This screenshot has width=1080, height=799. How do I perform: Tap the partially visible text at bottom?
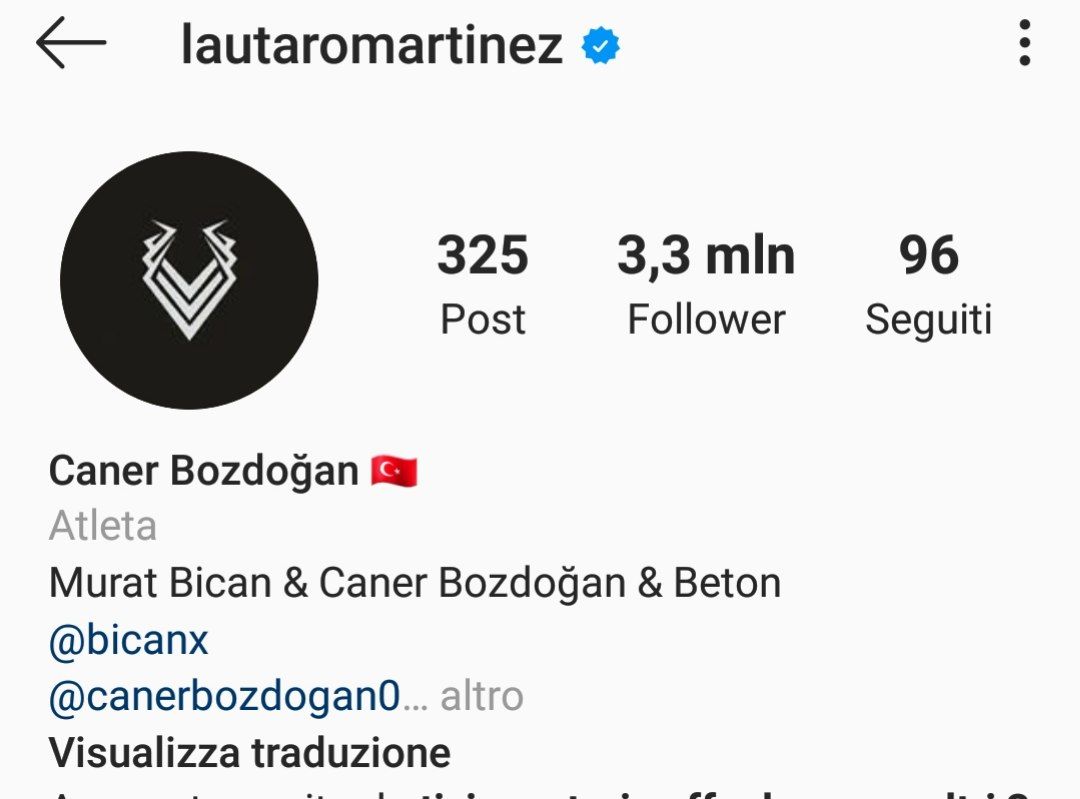[540, 794]
